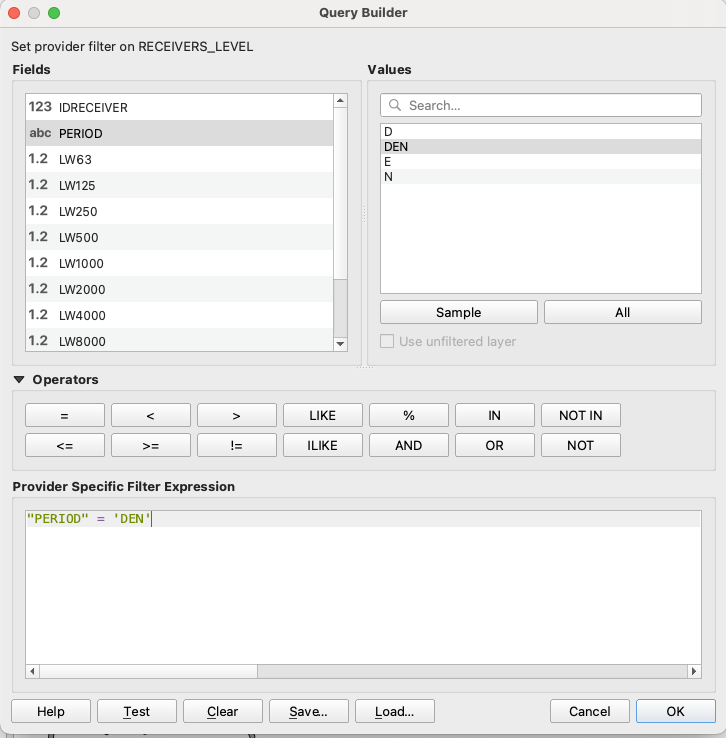Click expression editor scroll left arrow
The width and height of the screenshot is (726, 738).
[32, 671]
